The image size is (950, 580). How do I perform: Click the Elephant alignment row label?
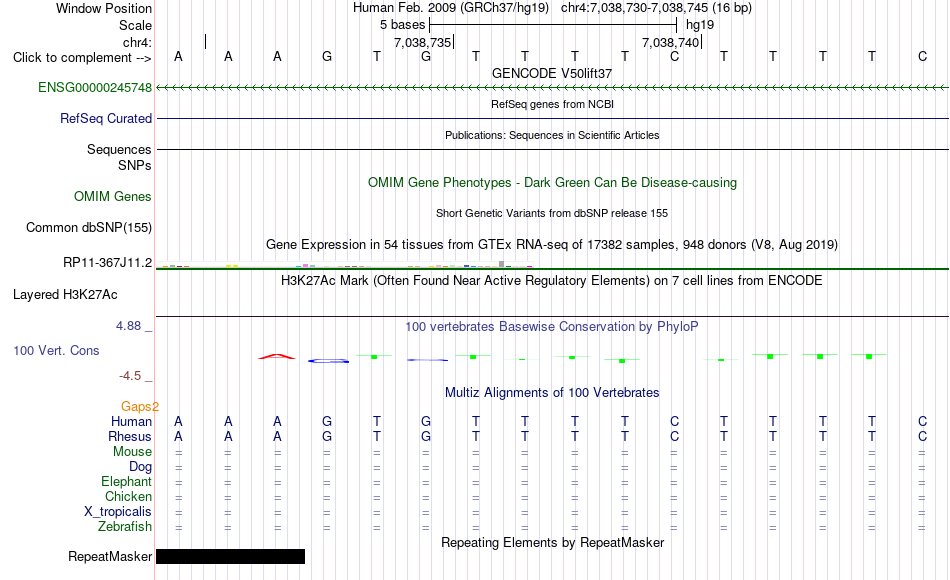click(x=126, y=482)
